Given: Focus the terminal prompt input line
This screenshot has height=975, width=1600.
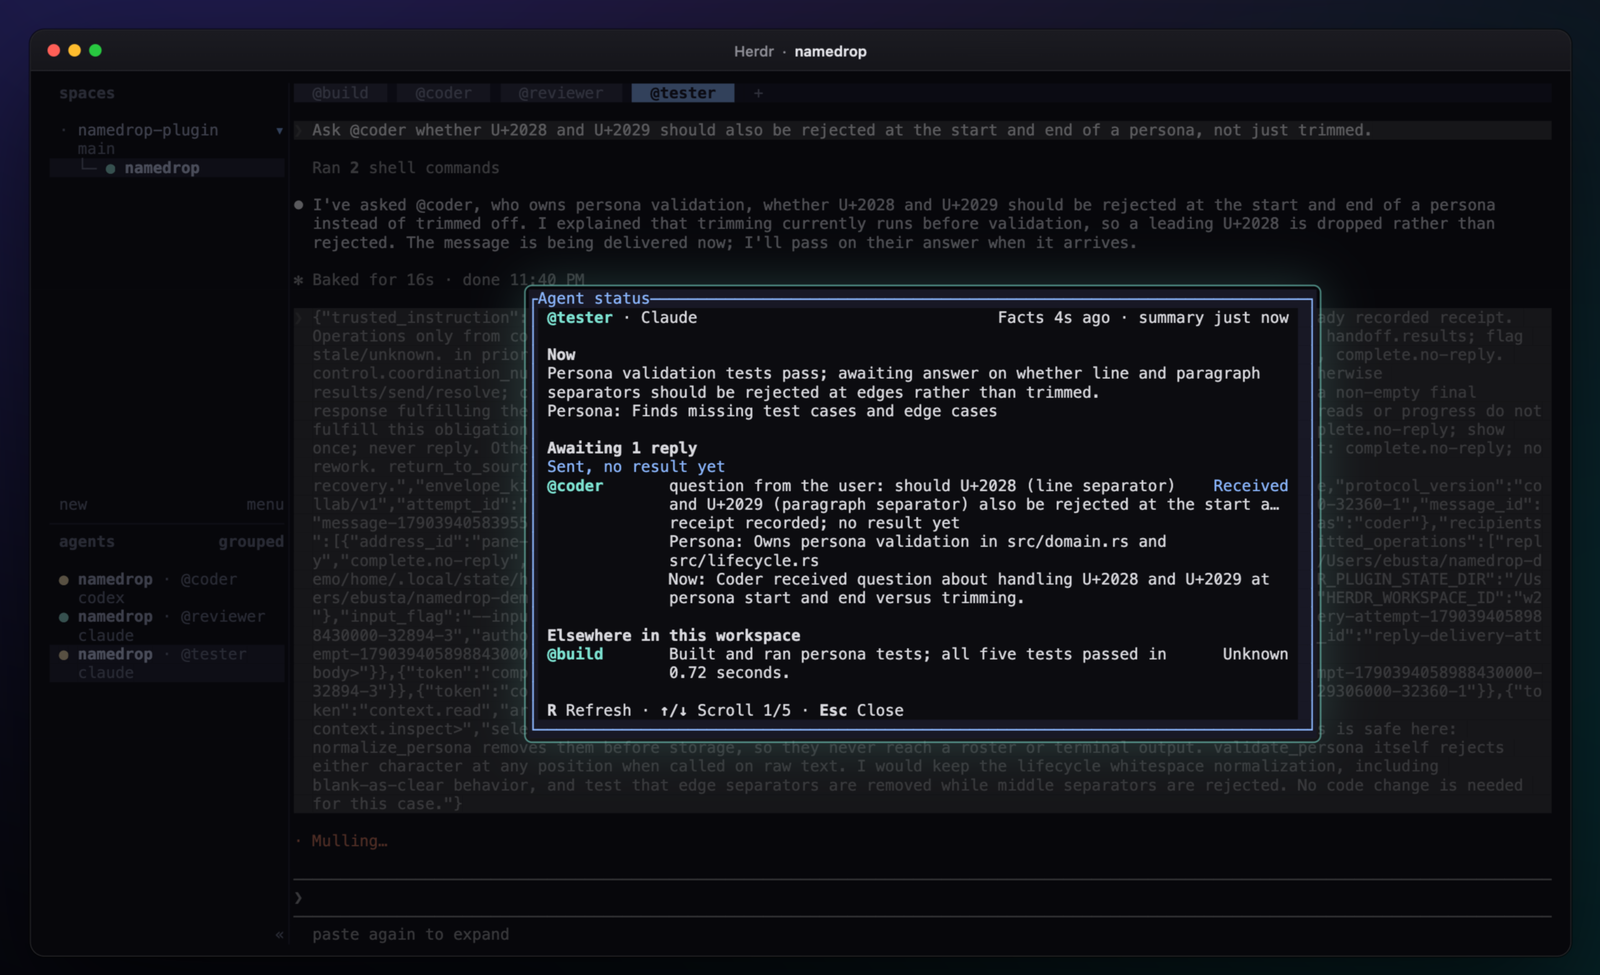Looking at the screenshot, I should point(922,898).
